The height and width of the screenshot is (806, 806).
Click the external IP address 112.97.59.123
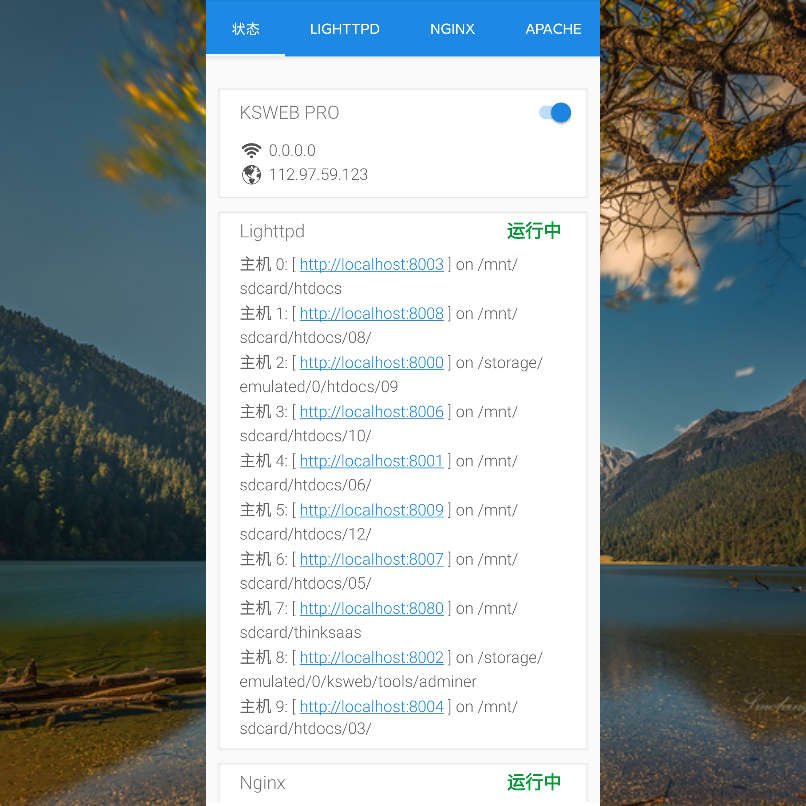click(318, 174)
